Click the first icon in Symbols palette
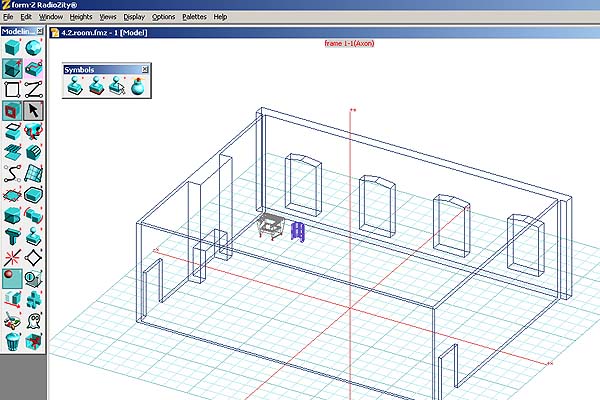This screenshot has width=600, height=400. 76,87
